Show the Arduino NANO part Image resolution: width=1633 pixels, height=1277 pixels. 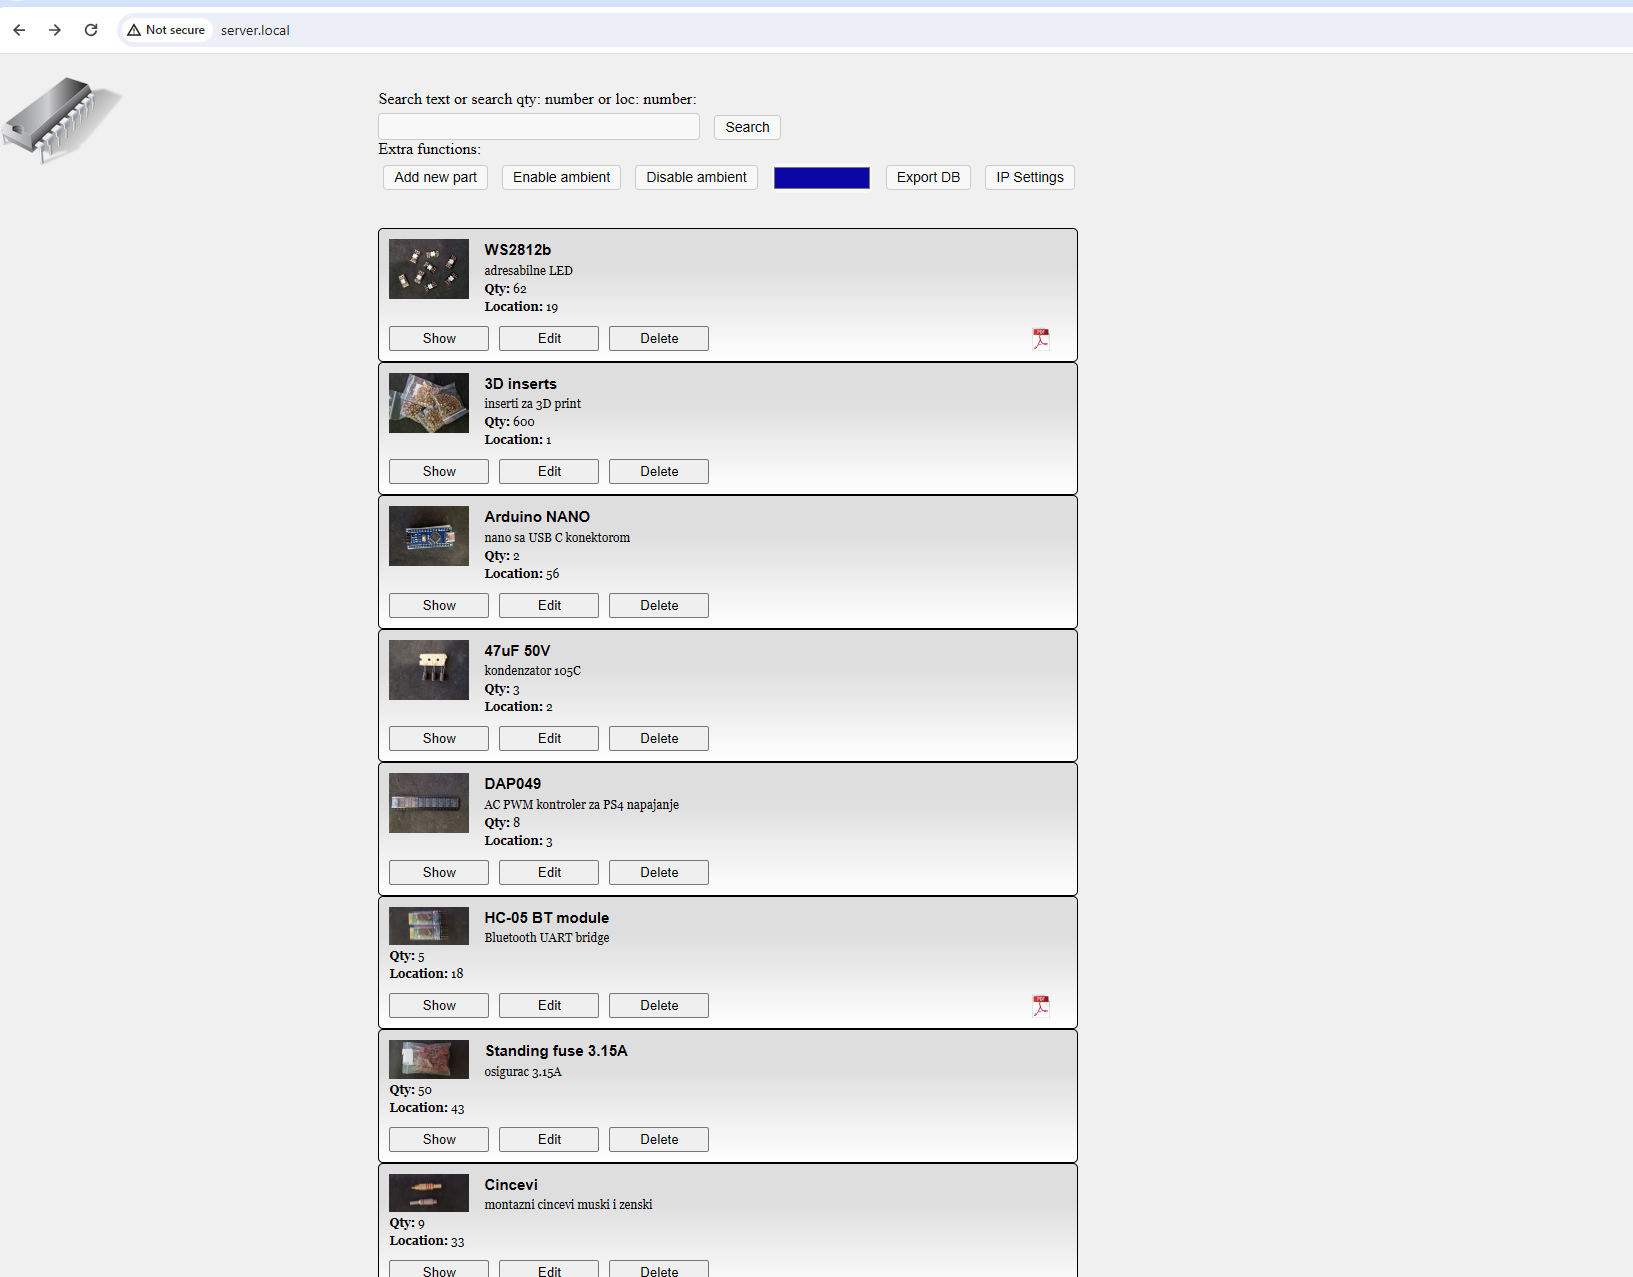[439, 605]
